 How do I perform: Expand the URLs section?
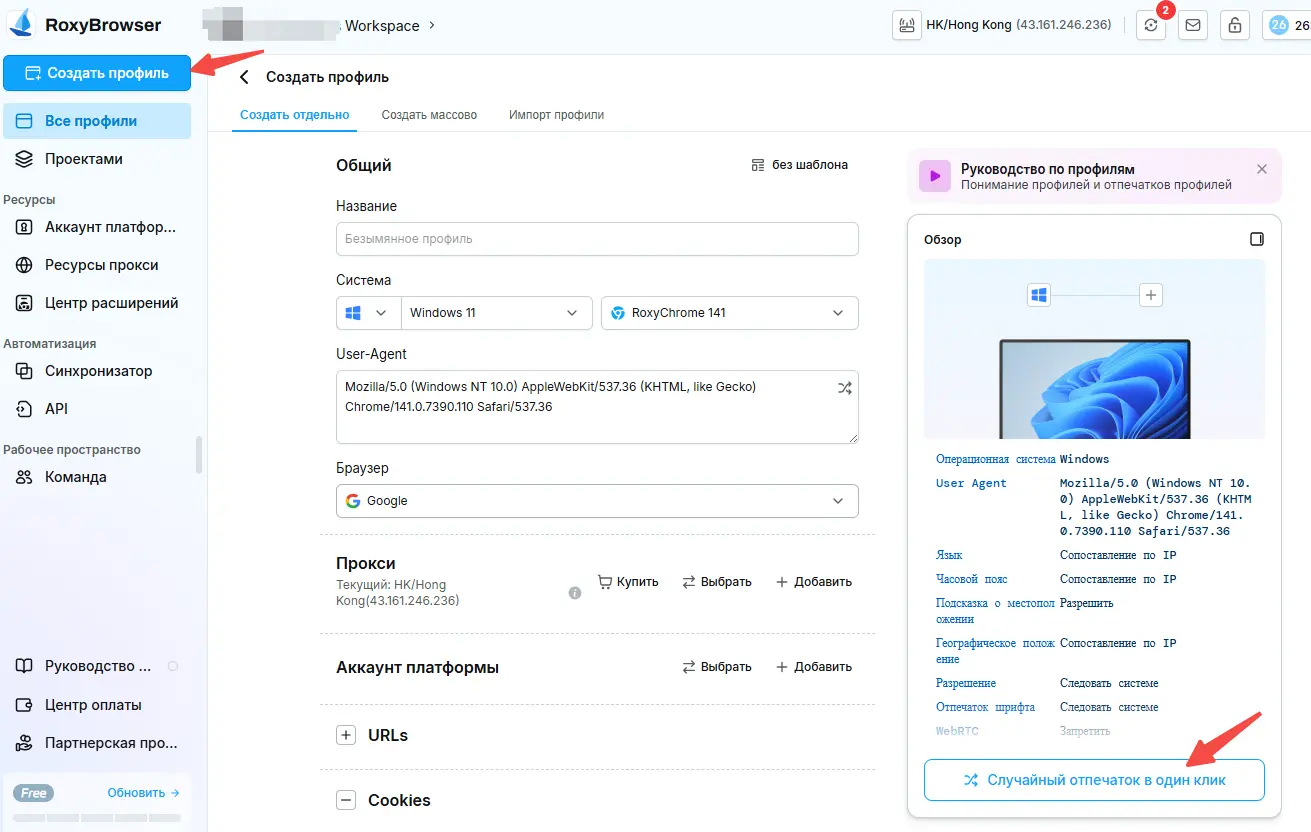(x=346, y=735)
